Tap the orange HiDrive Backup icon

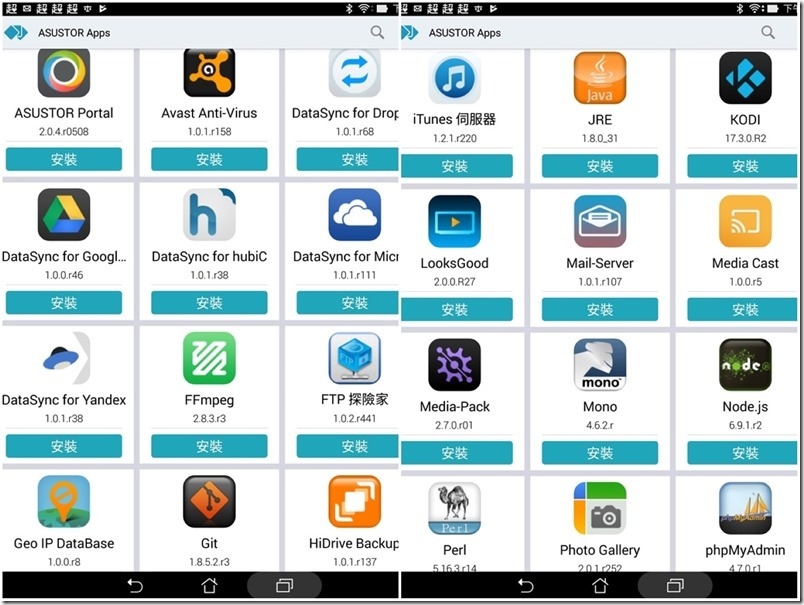click(355, 501)
